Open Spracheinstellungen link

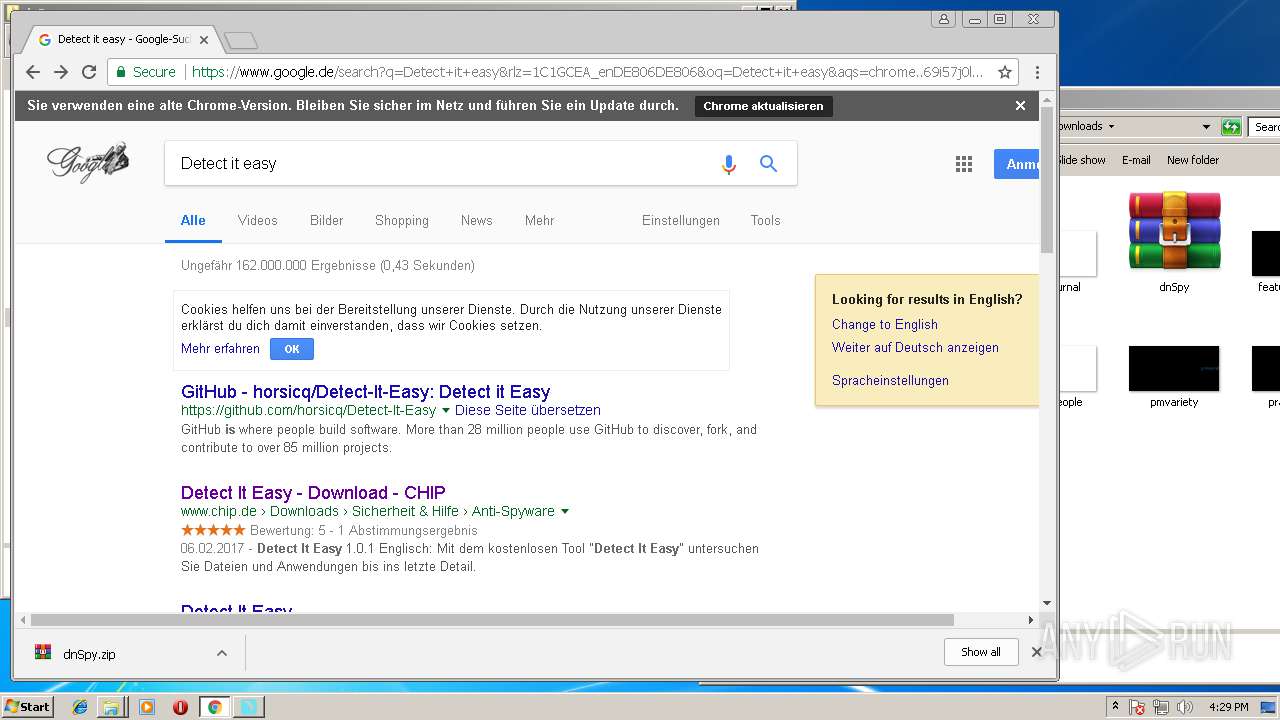click(890, 380)
